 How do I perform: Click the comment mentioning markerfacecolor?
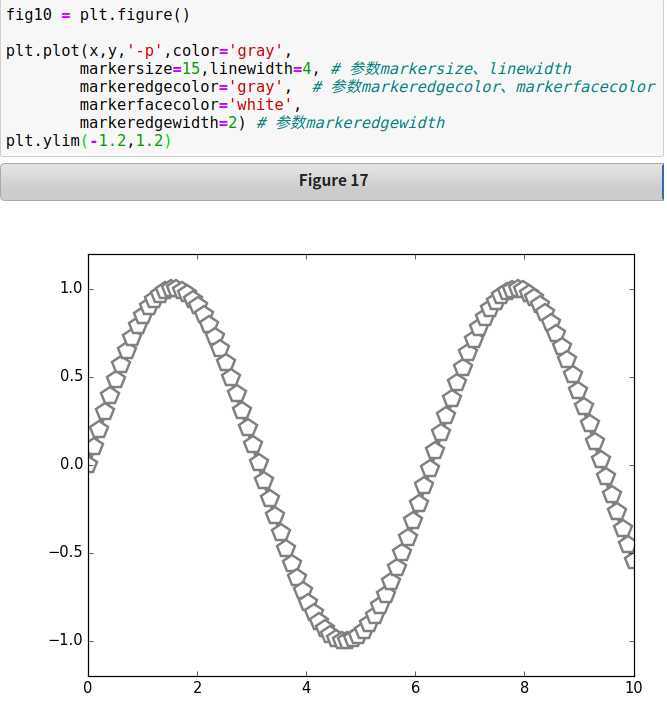[x=484, y=87]
